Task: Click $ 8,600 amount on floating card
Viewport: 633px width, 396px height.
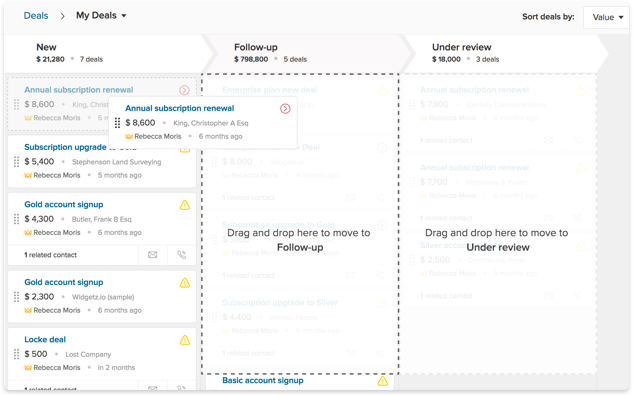Action: point(140,123)
